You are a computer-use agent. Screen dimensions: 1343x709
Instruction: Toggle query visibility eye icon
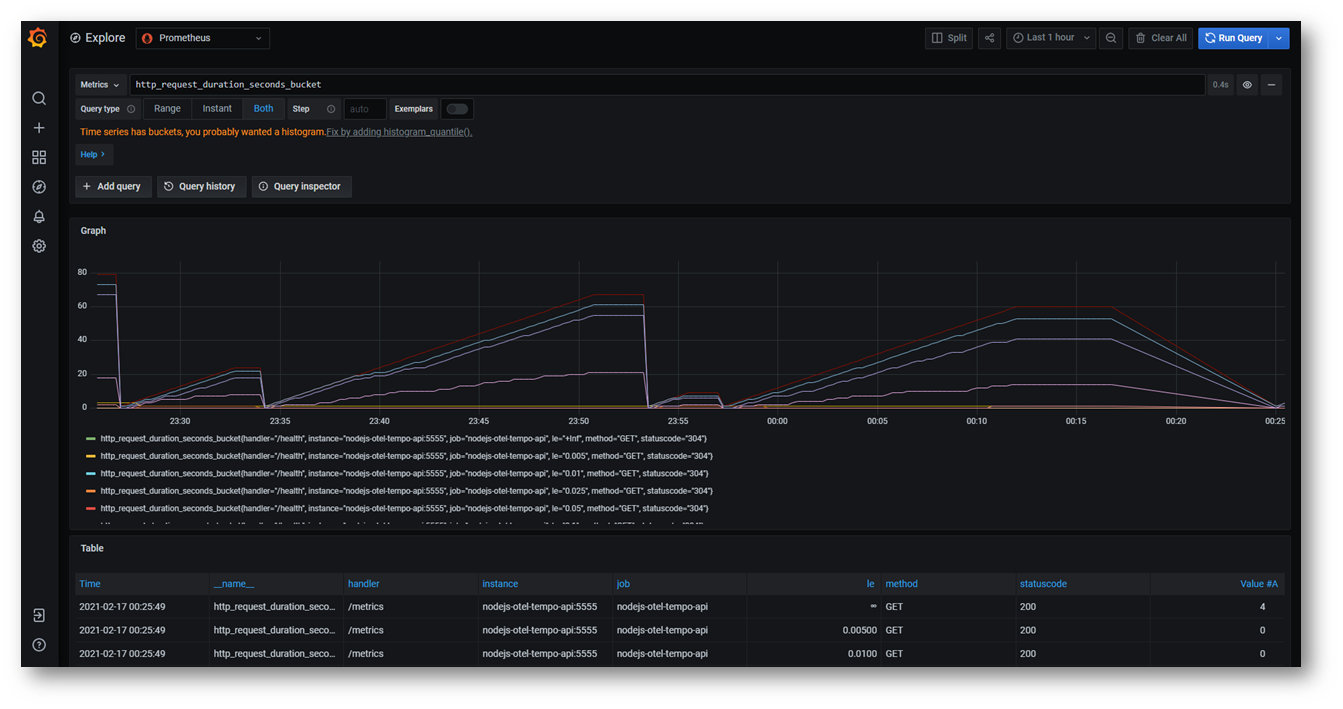click(x=1247, y=85)
